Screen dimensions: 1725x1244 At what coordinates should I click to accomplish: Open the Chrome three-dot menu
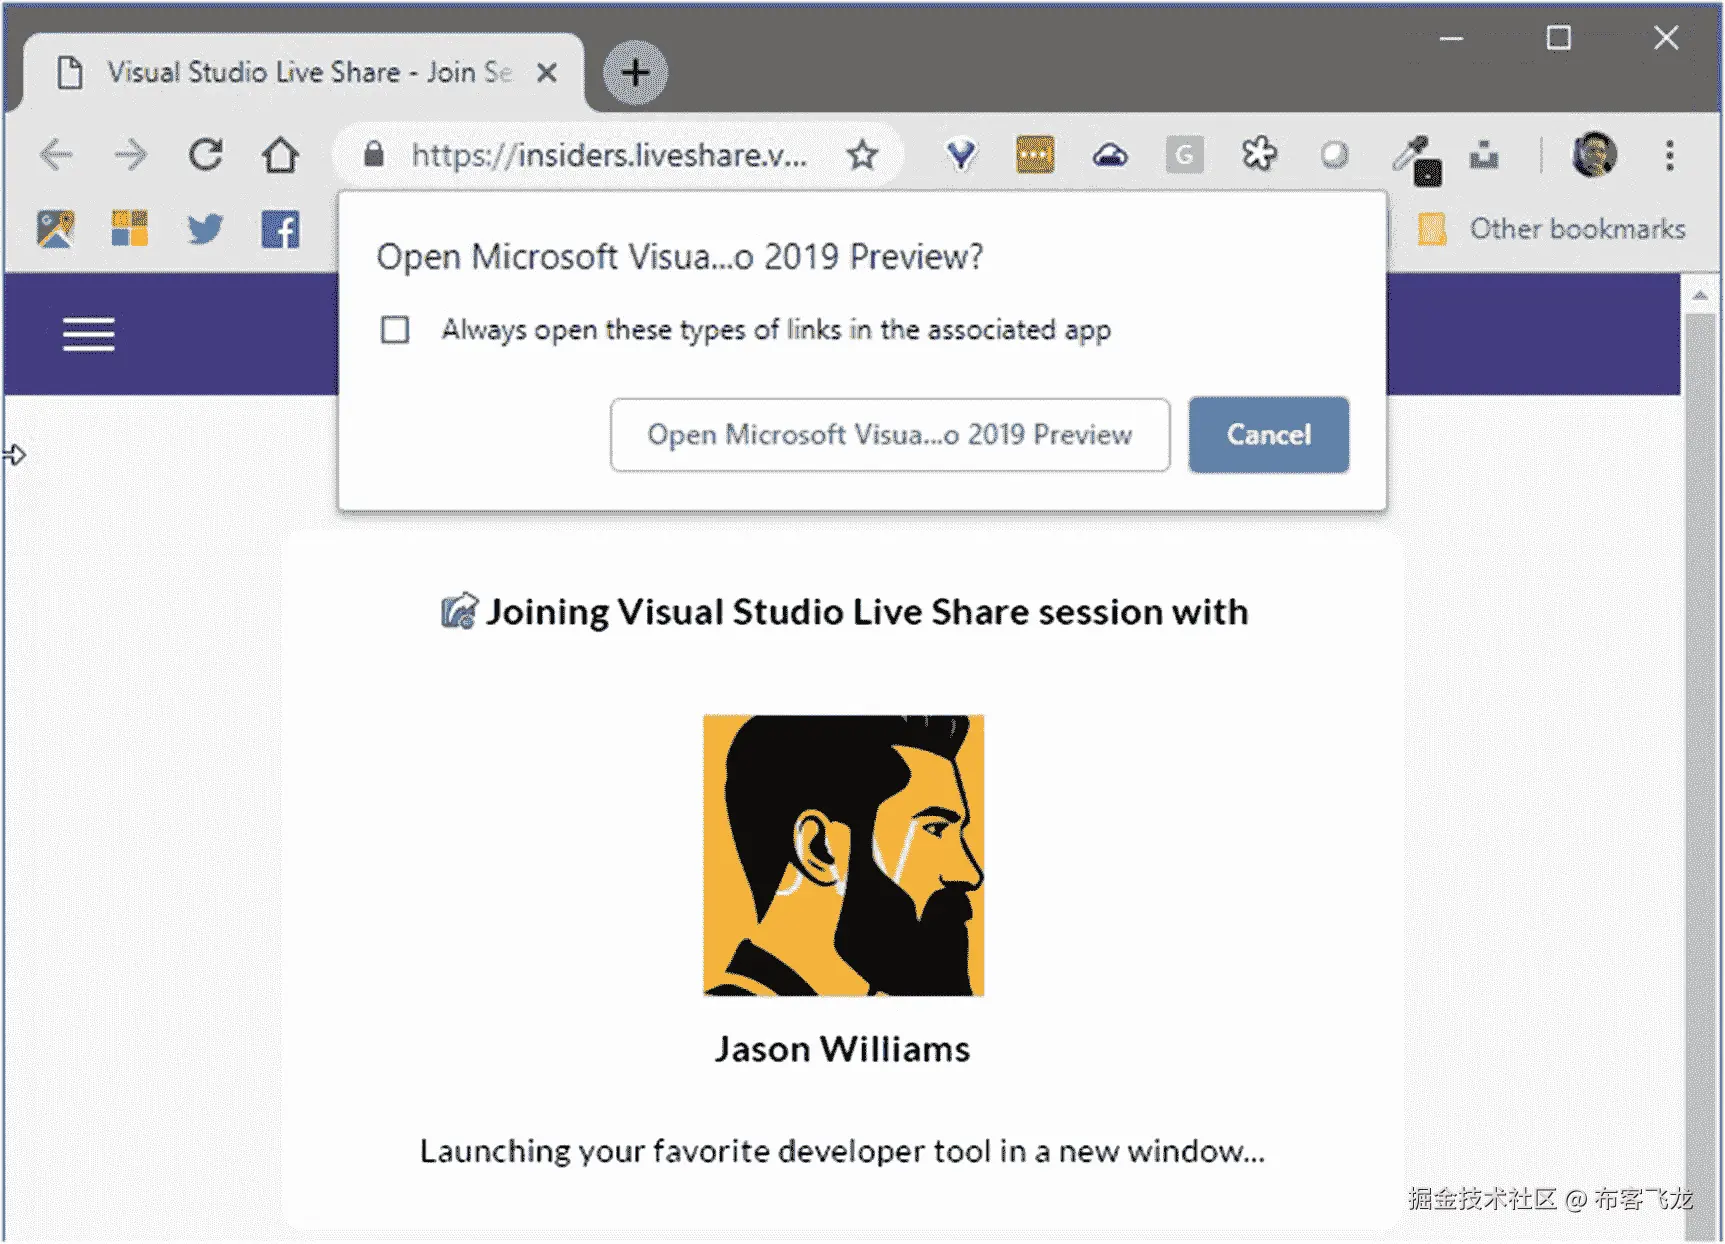pos(1669,155)
